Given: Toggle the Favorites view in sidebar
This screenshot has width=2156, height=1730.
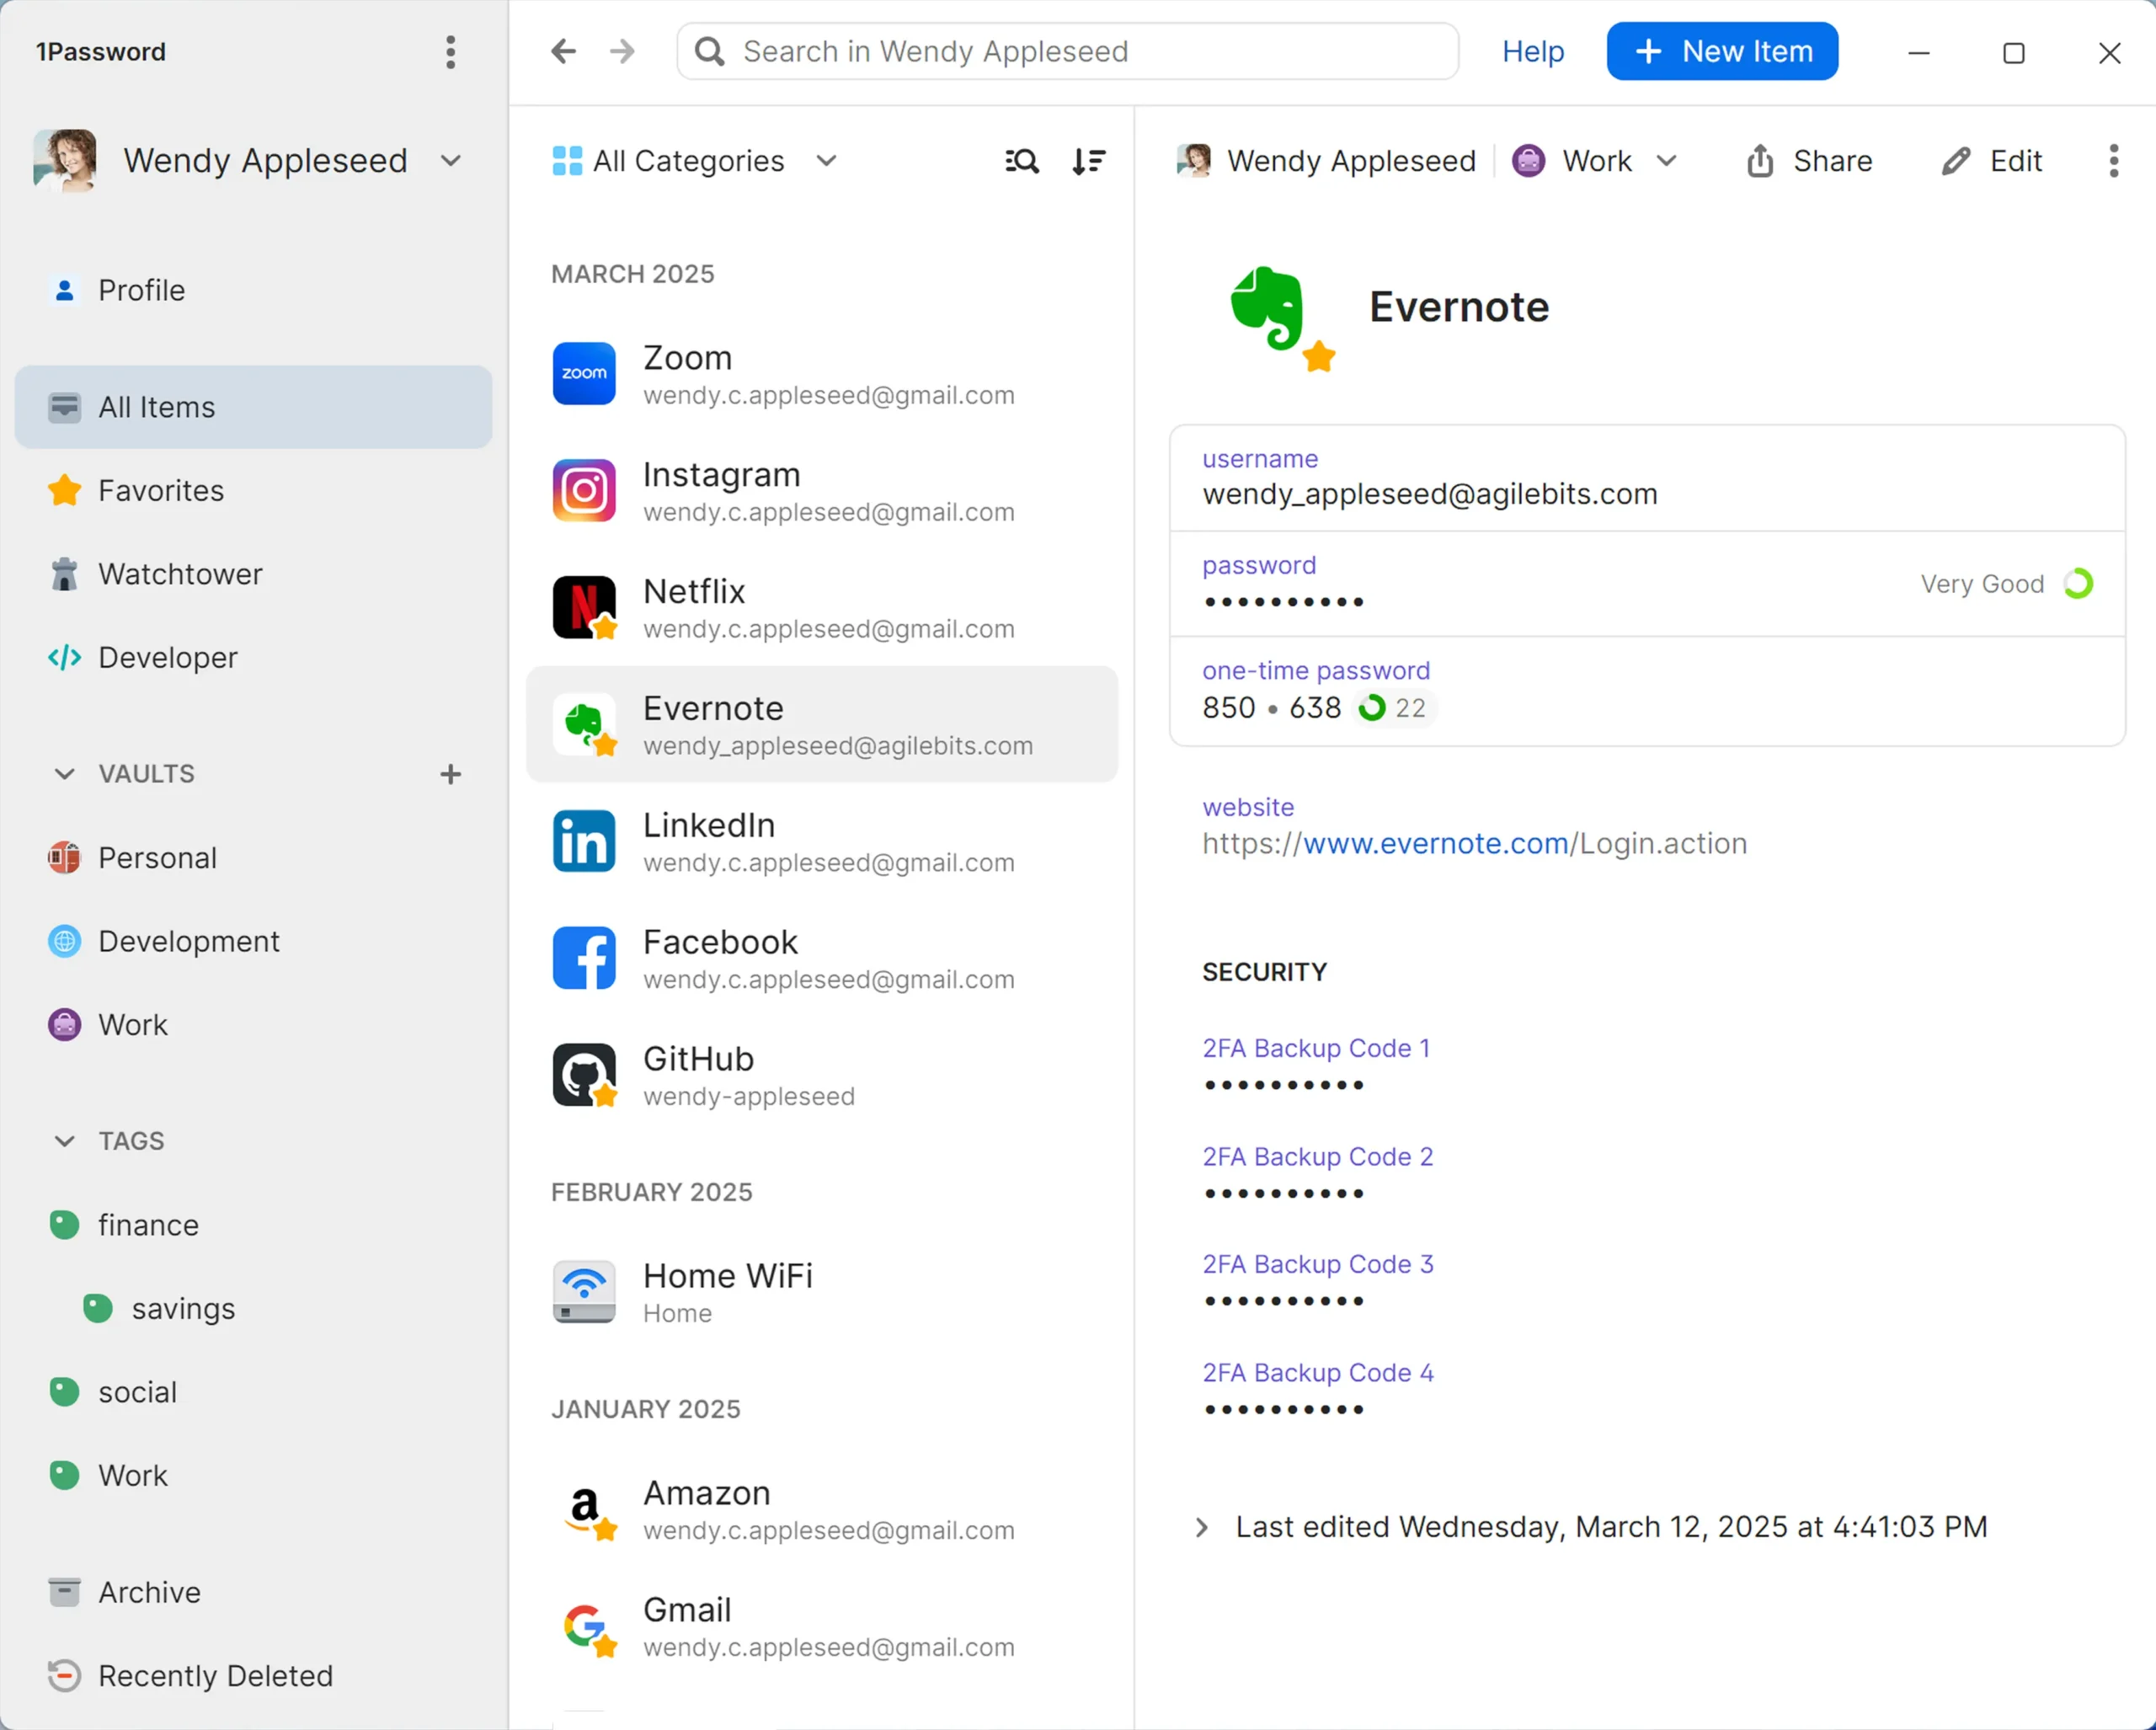Looking at the screenshot, I should click(161, 490).
